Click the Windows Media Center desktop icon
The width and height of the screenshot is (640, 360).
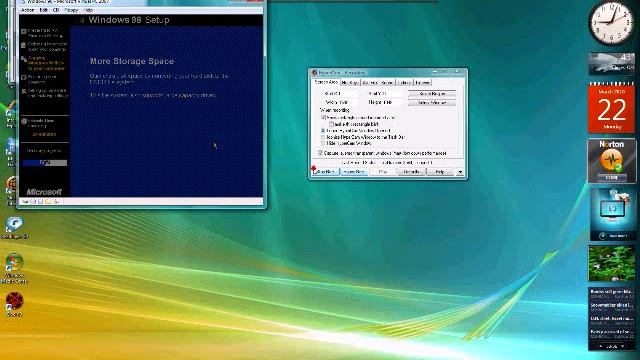pos(14,268)
